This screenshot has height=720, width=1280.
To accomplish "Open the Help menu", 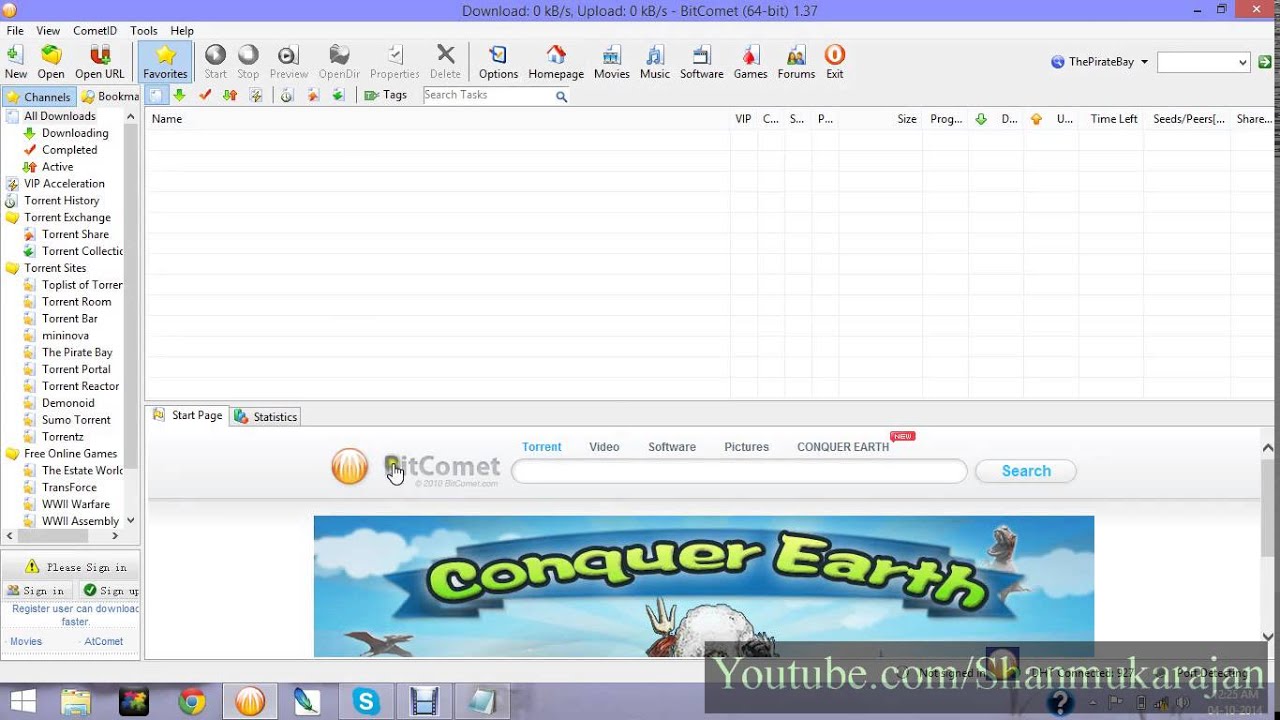I will 182,31.
